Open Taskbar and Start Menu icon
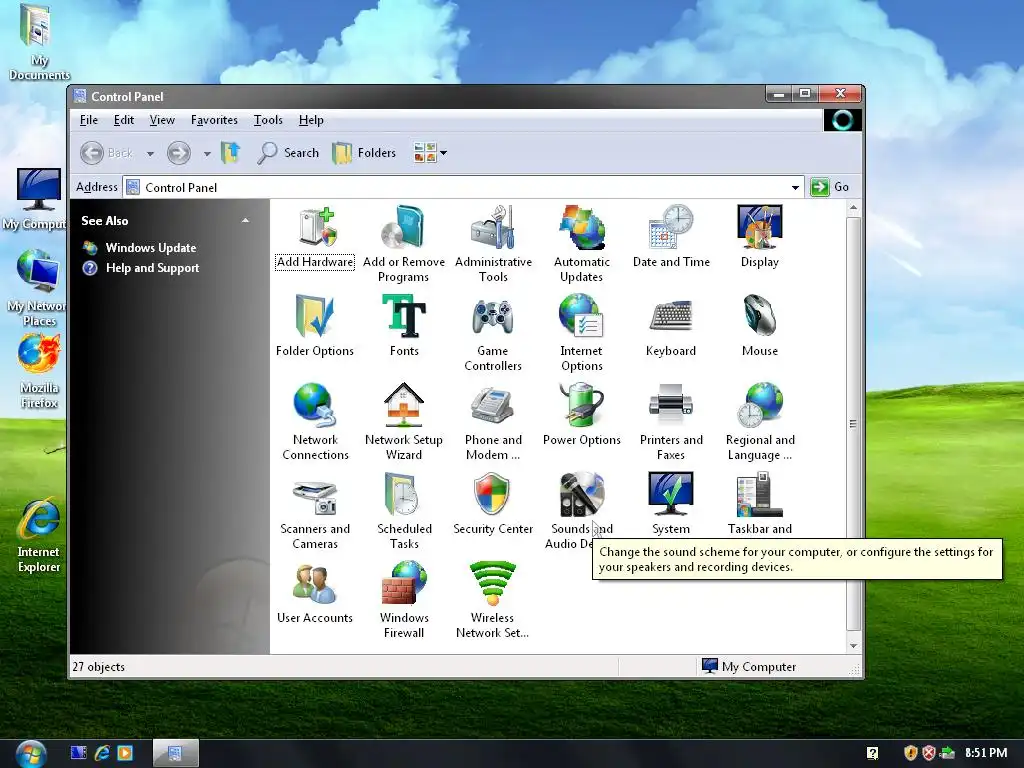1024x768 pixels. click(760, 504)
